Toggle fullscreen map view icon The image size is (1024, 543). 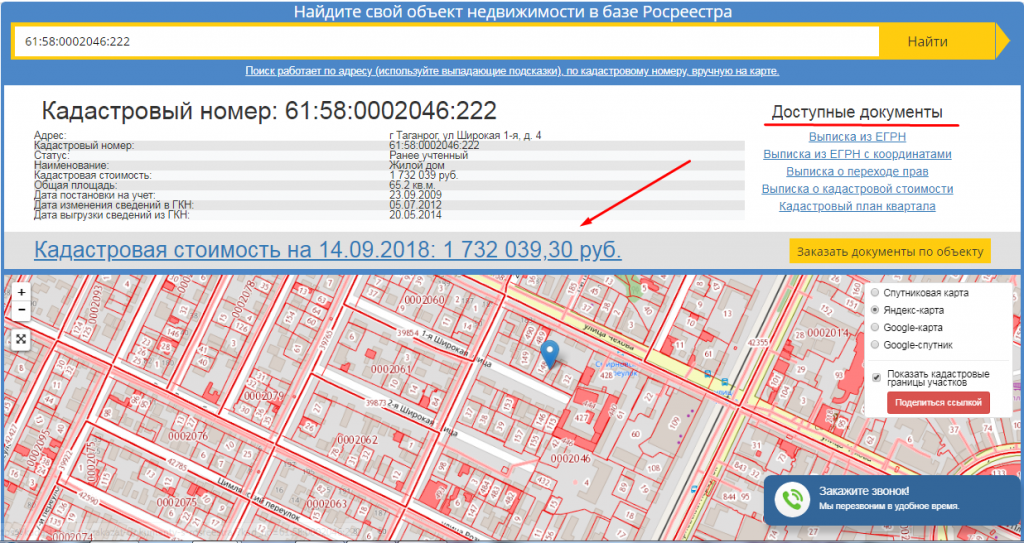tap(21, 339)
